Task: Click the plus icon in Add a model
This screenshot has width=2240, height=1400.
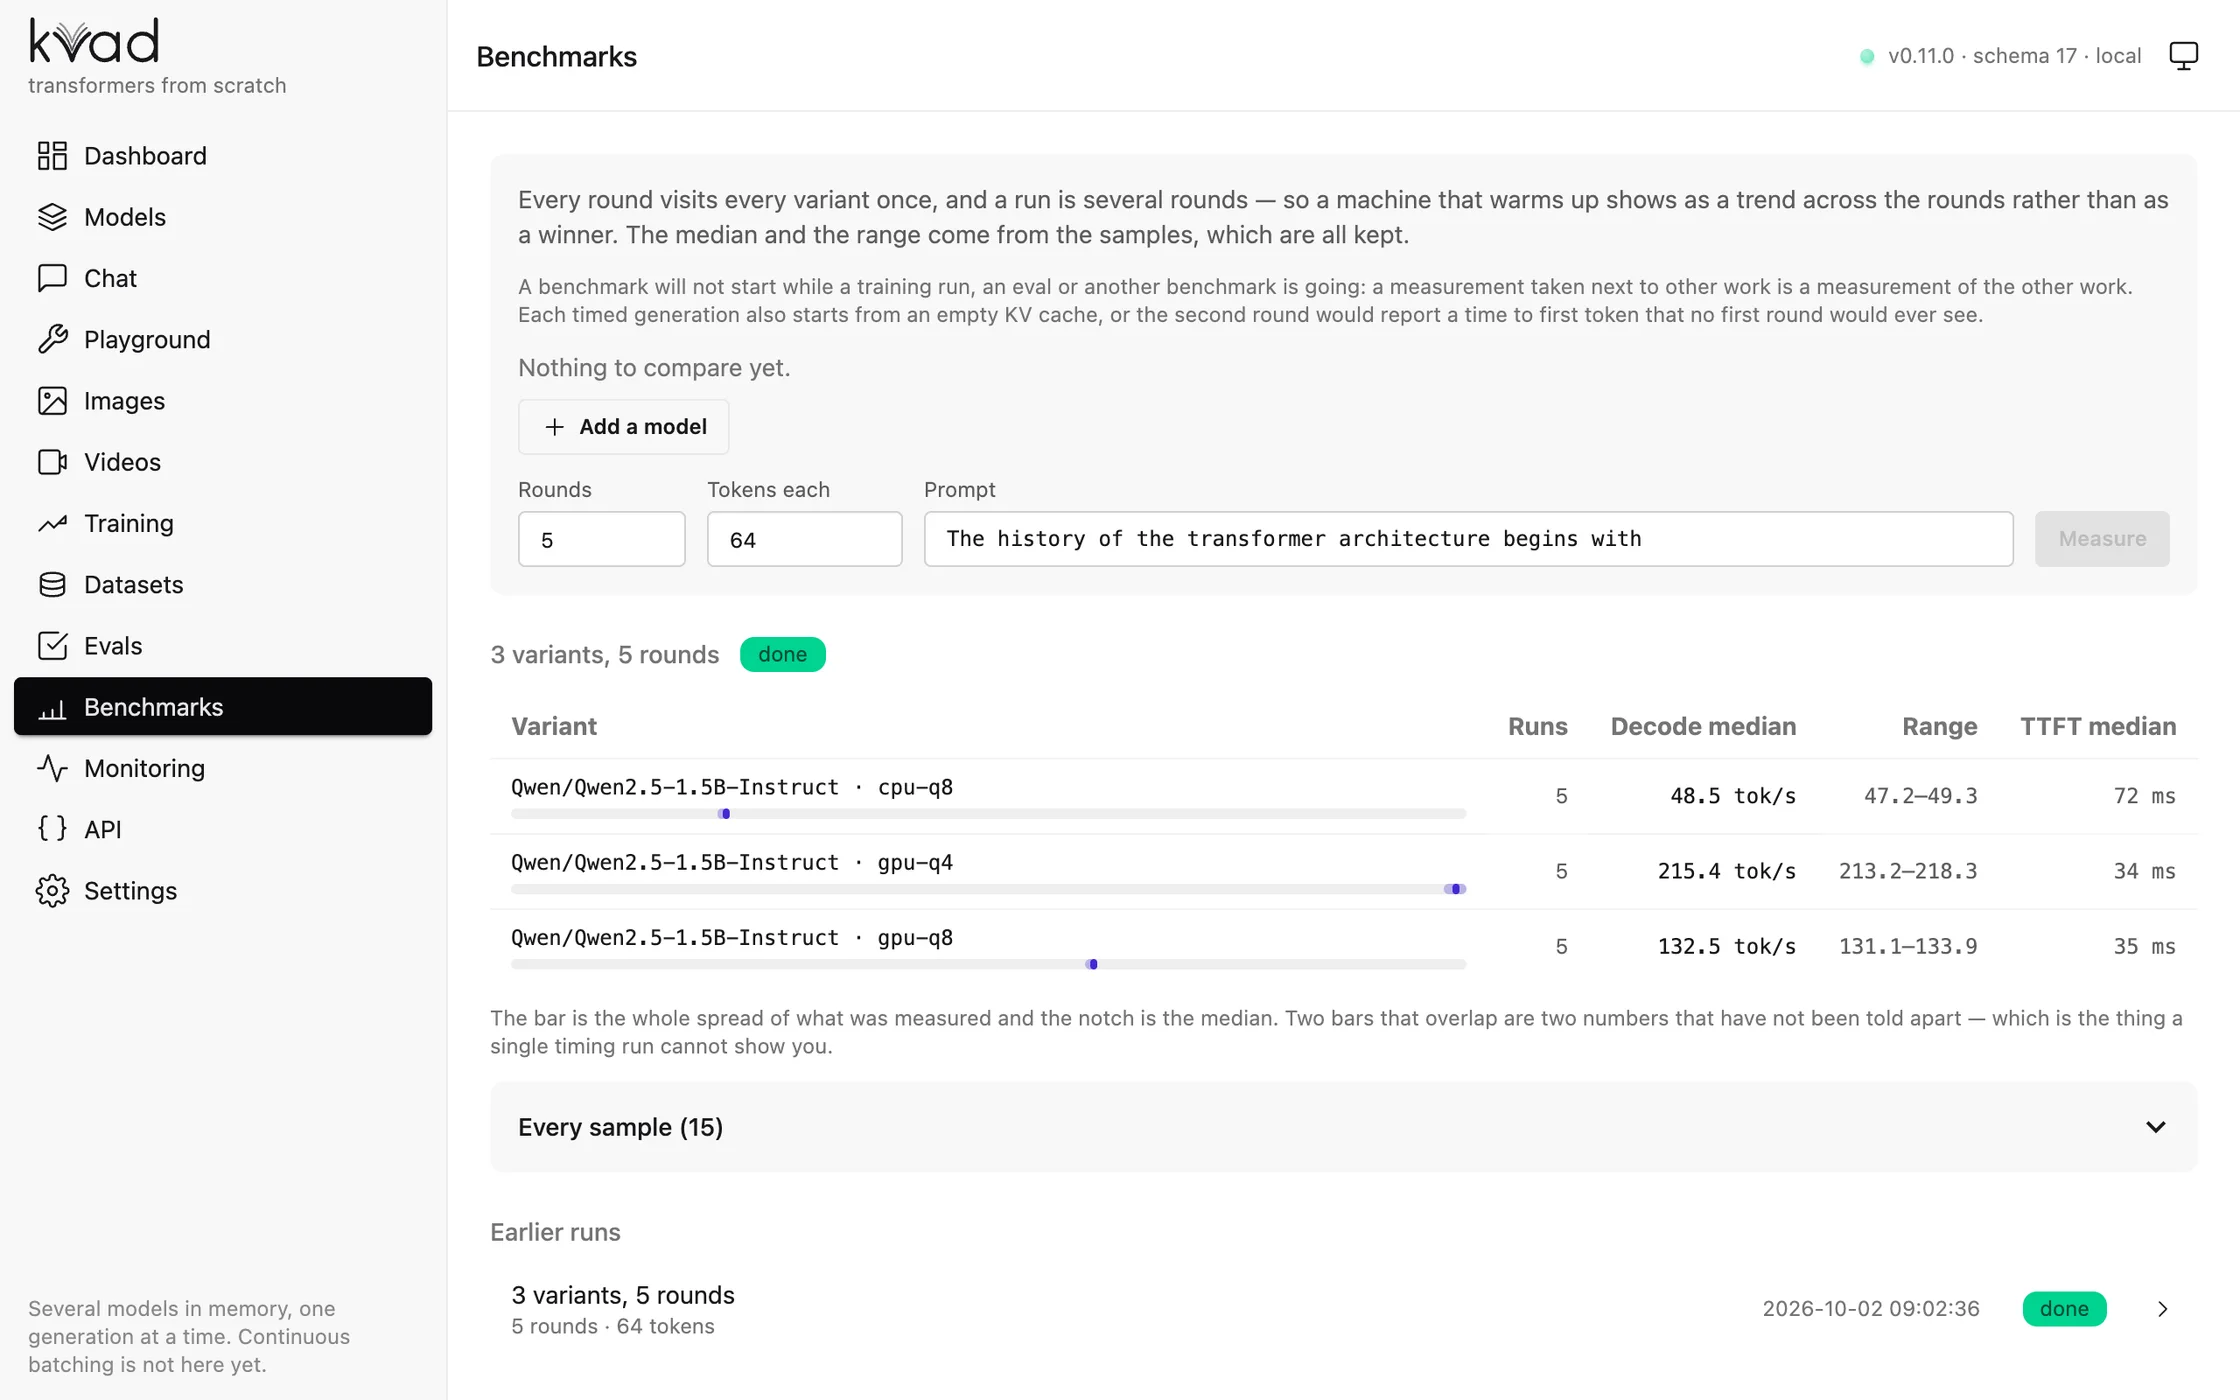Action: [x=554, y=427]
